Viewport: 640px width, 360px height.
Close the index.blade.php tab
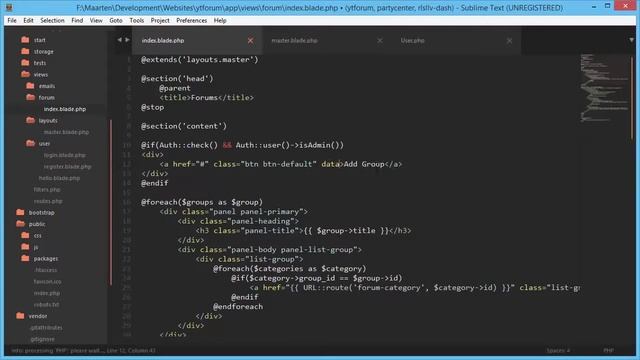point(250,40)
